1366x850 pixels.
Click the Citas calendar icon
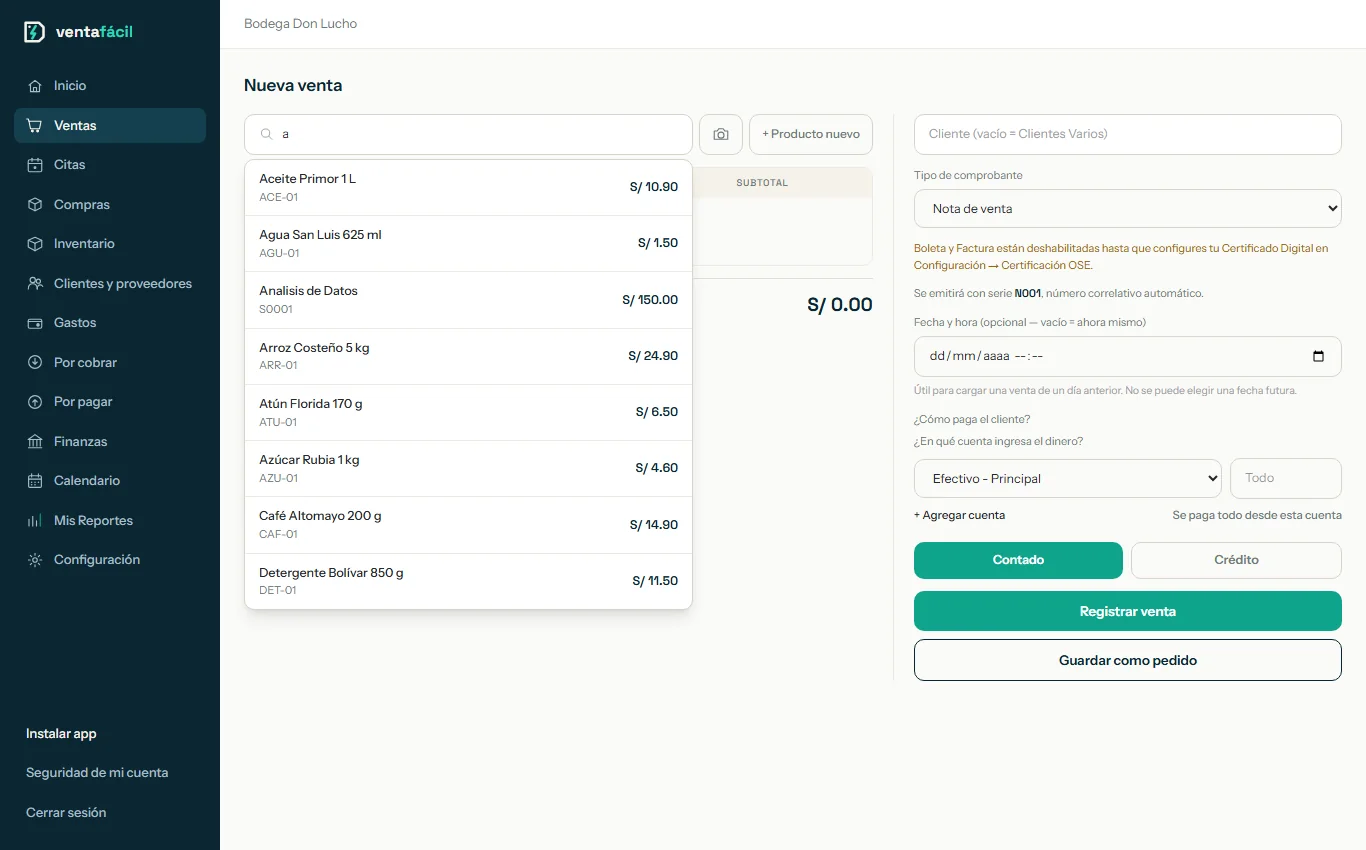pyautogui.click(x=35, y=165)
